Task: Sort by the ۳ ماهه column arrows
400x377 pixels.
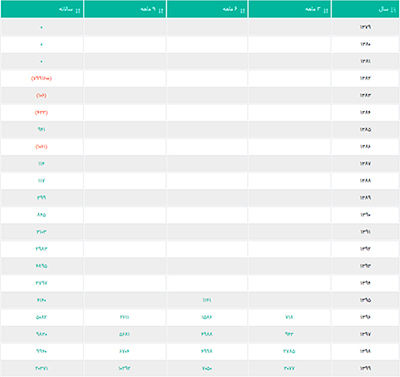Action: (326, 10)
